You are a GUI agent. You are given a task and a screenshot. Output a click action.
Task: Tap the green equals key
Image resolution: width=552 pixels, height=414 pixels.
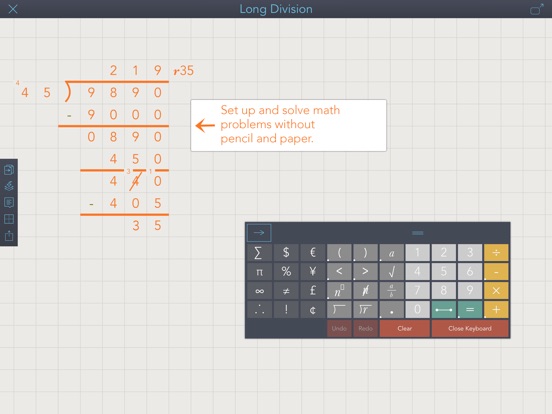470,310
